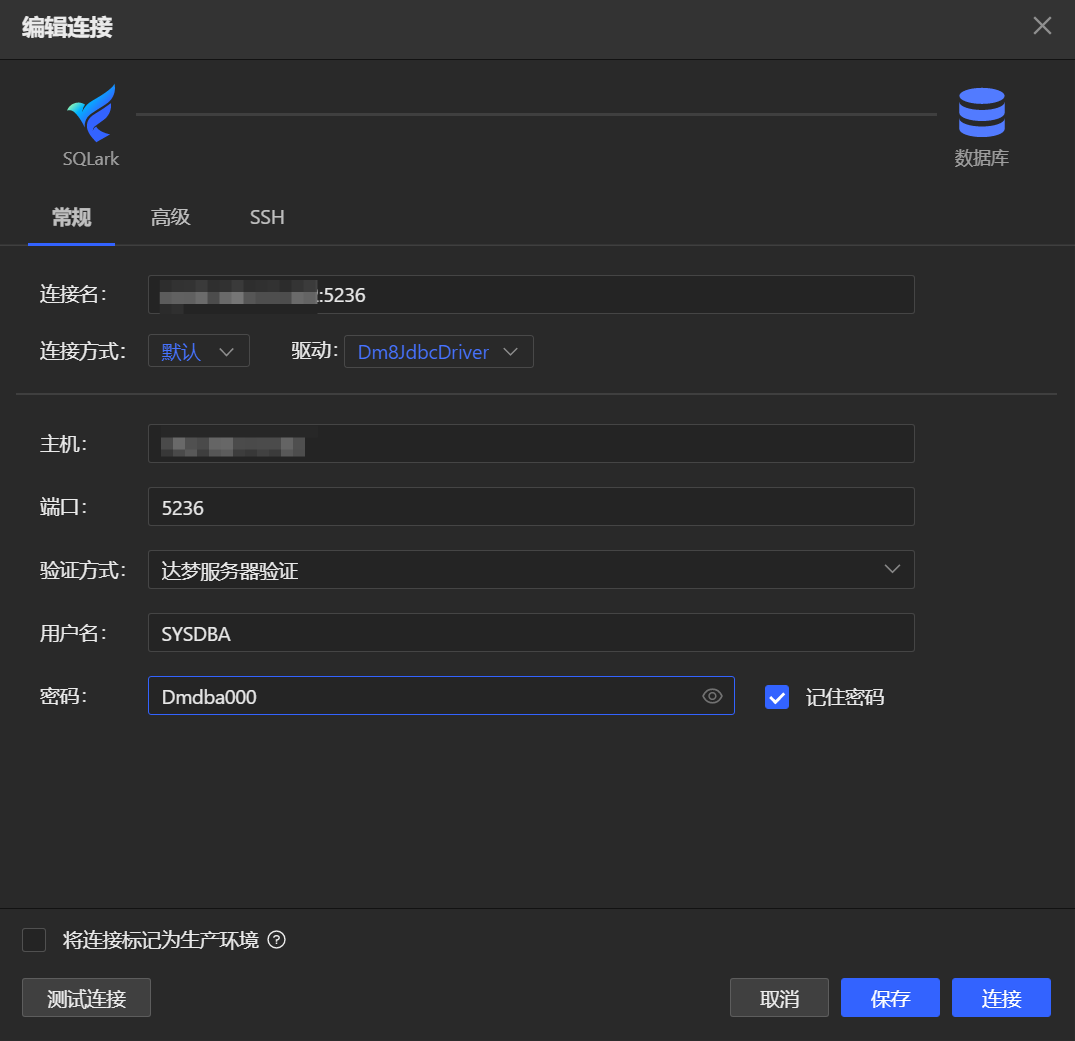The height and width of the screenshot is (1041, 1075).
Task: Click the SQLark text under logo
Action: 91,159
